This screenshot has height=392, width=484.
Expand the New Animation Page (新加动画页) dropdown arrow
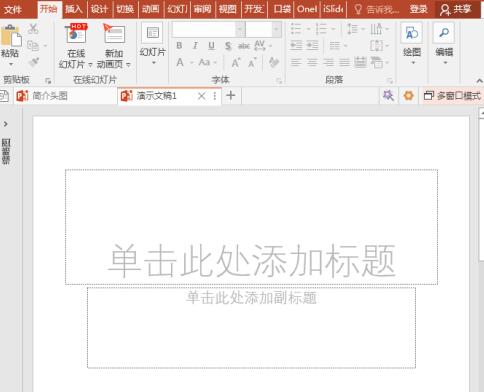click(x=128, y=64)
